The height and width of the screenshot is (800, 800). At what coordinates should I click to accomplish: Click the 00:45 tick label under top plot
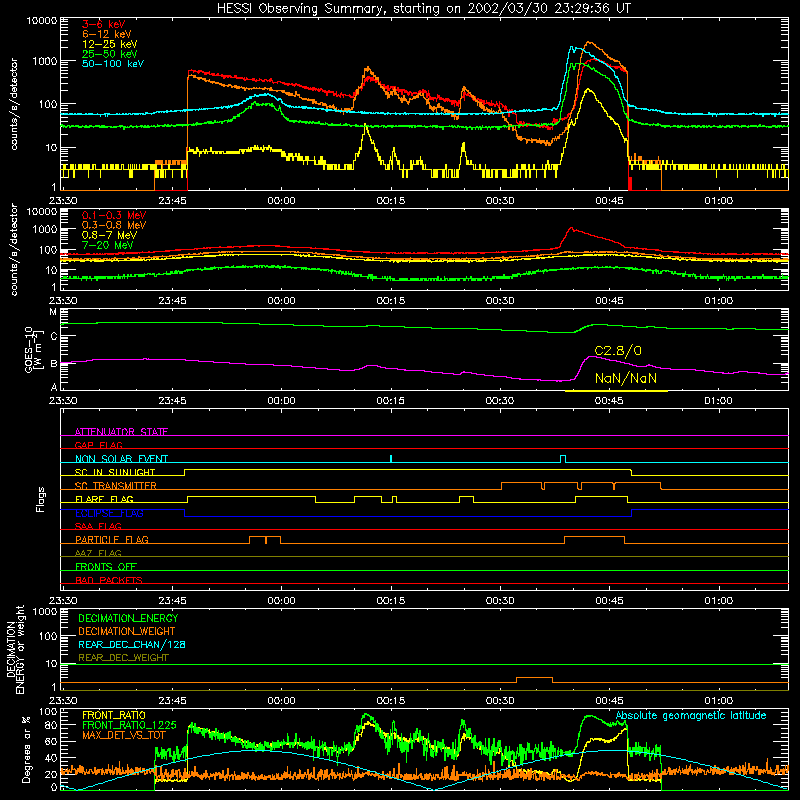[609, 201]
